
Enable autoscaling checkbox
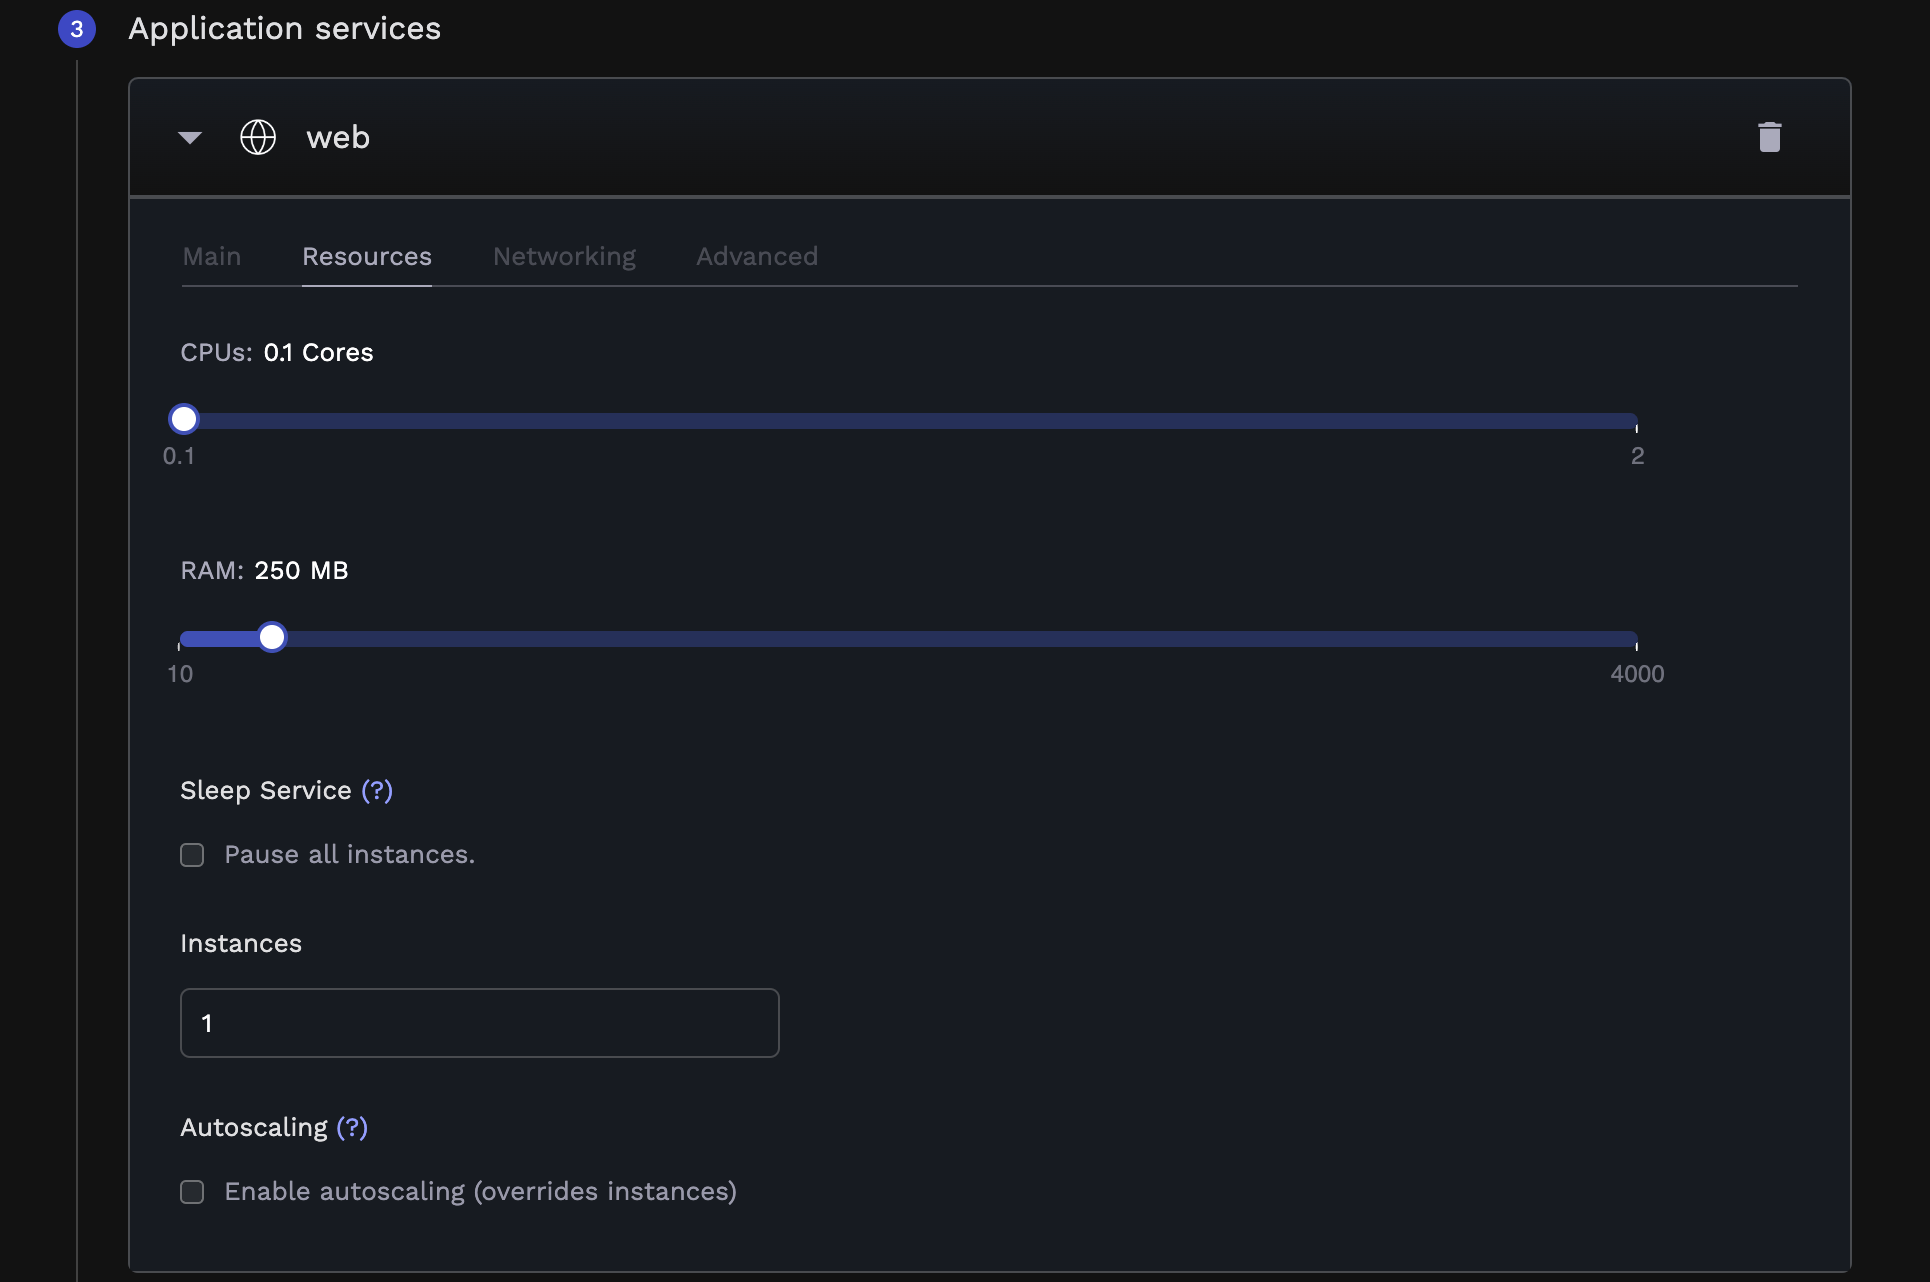(x=192, y=1192)
